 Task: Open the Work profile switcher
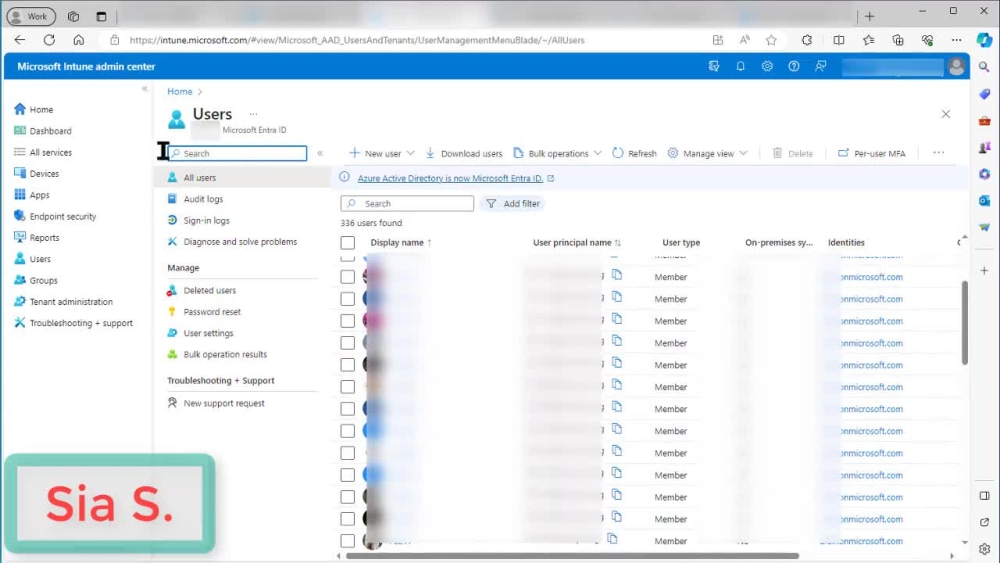pyautogui.click(x=31, y=17)
